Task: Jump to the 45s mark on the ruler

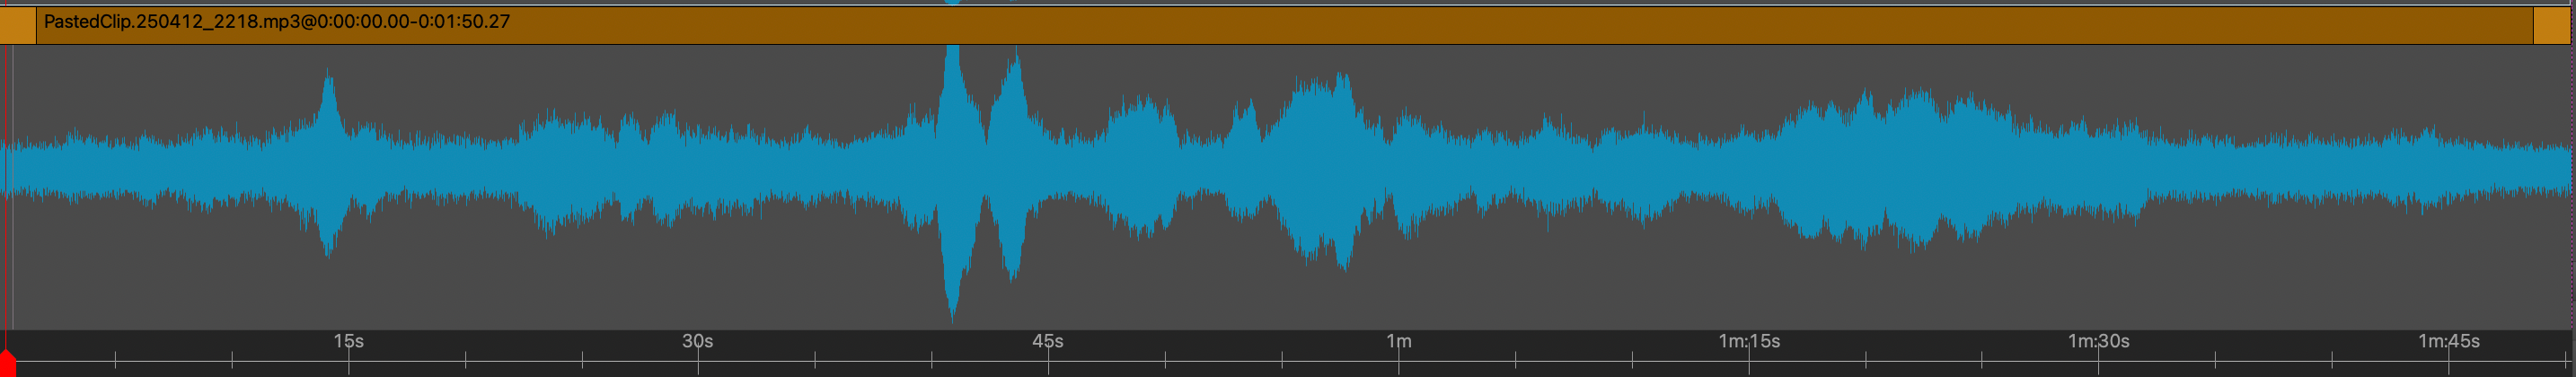Action: (x=1047, y=341)
